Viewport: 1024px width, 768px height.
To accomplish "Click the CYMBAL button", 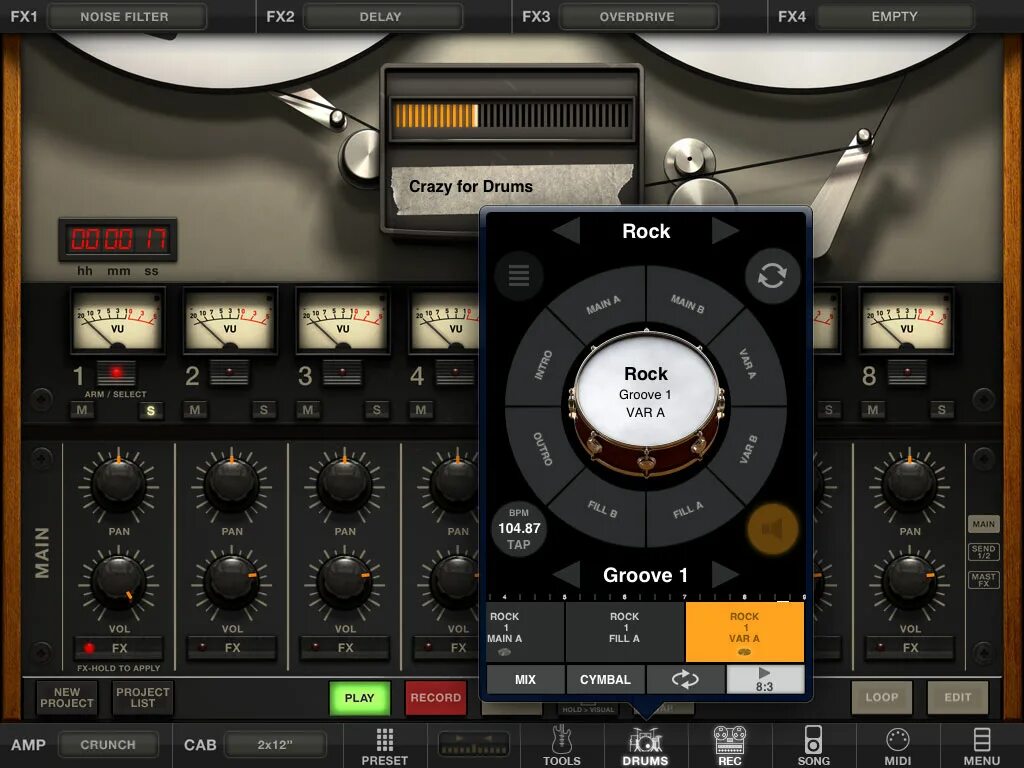I will (605, 679).
